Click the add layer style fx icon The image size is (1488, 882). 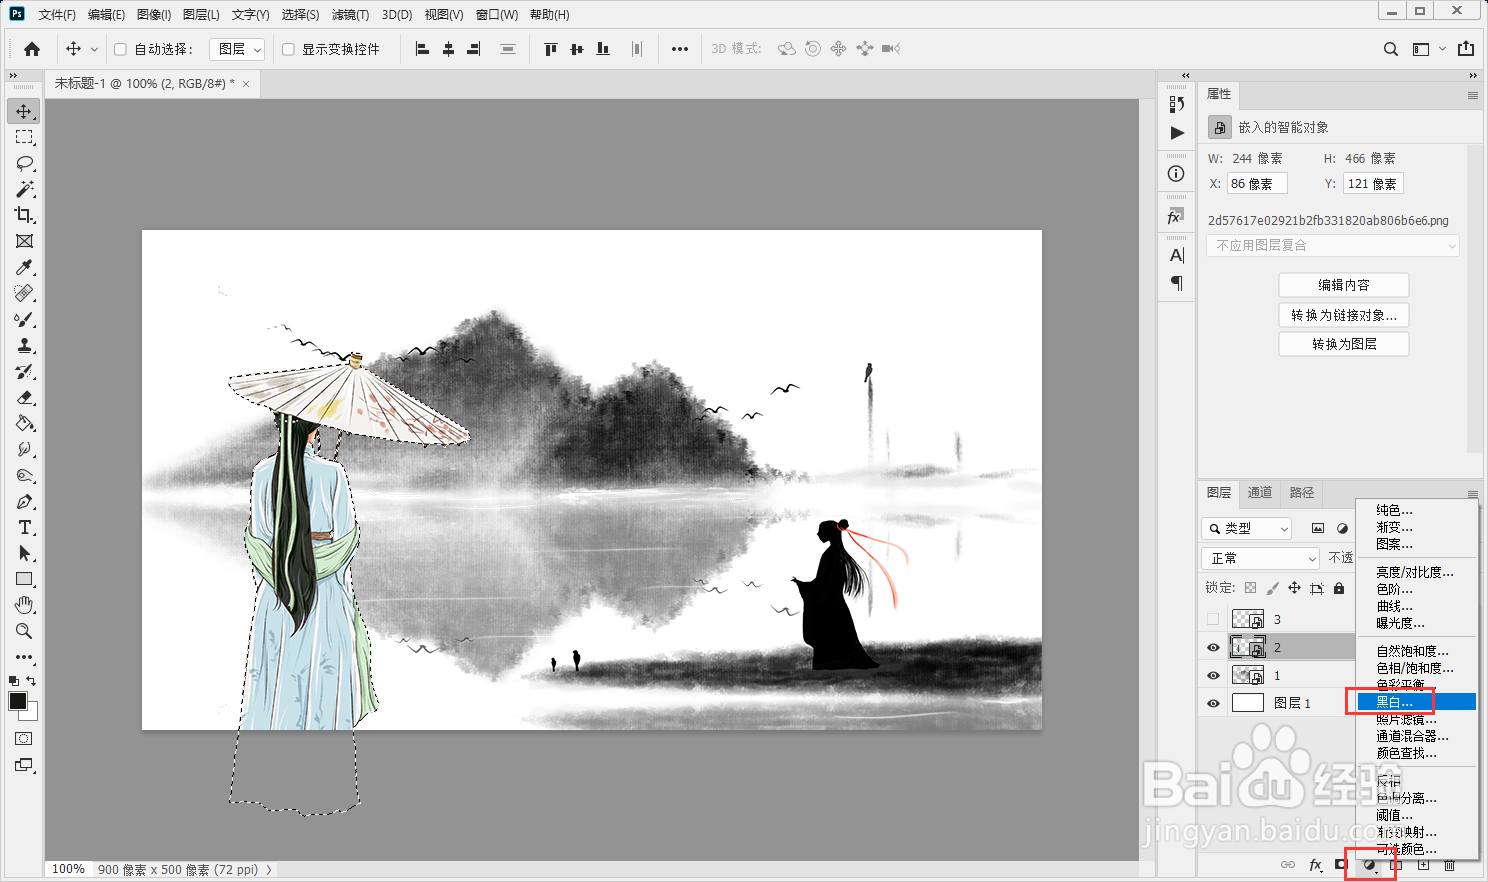[x=1315, y=865]
